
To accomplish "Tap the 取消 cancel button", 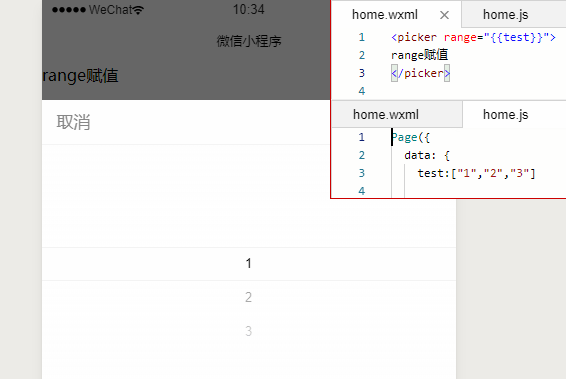I will click(73, 122).
